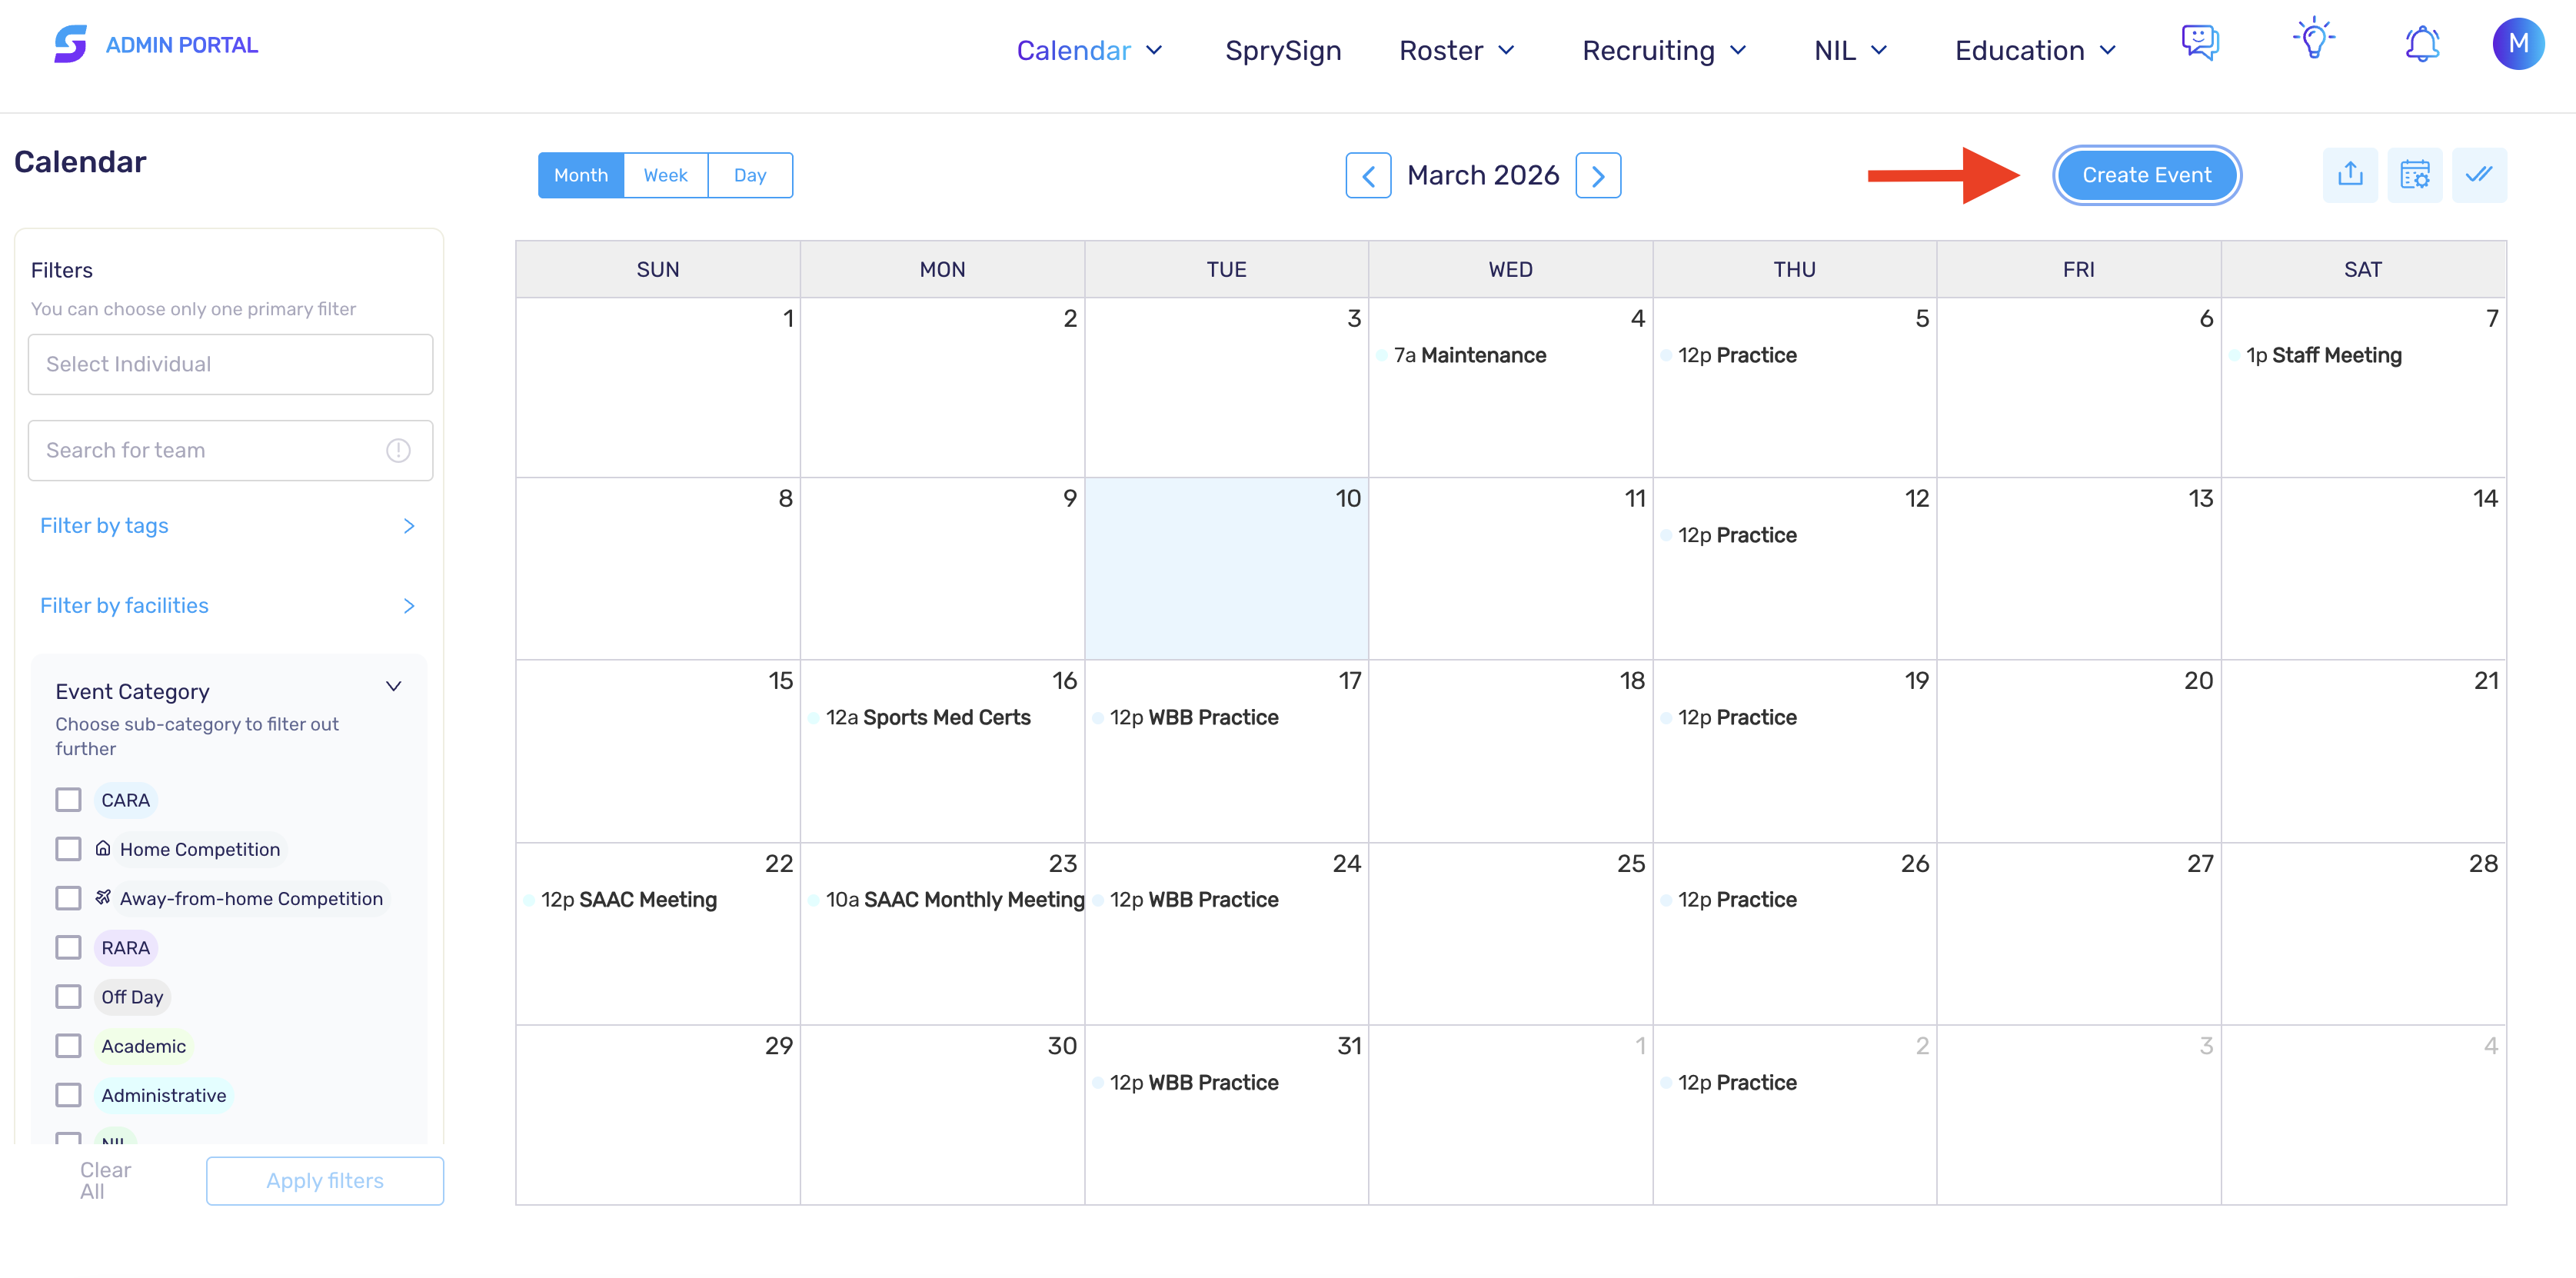
Task: Click the Create Event button
Action: click(2147, 175)
